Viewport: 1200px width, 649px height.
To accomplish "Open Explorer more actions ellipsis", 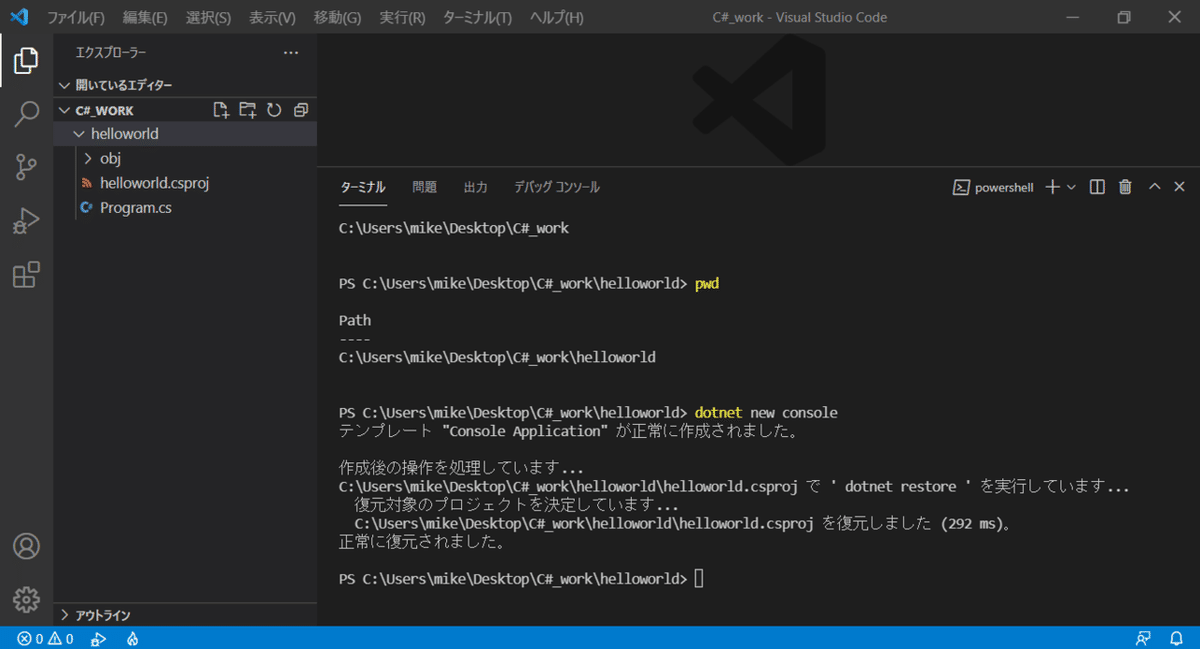I will [291, 52].
